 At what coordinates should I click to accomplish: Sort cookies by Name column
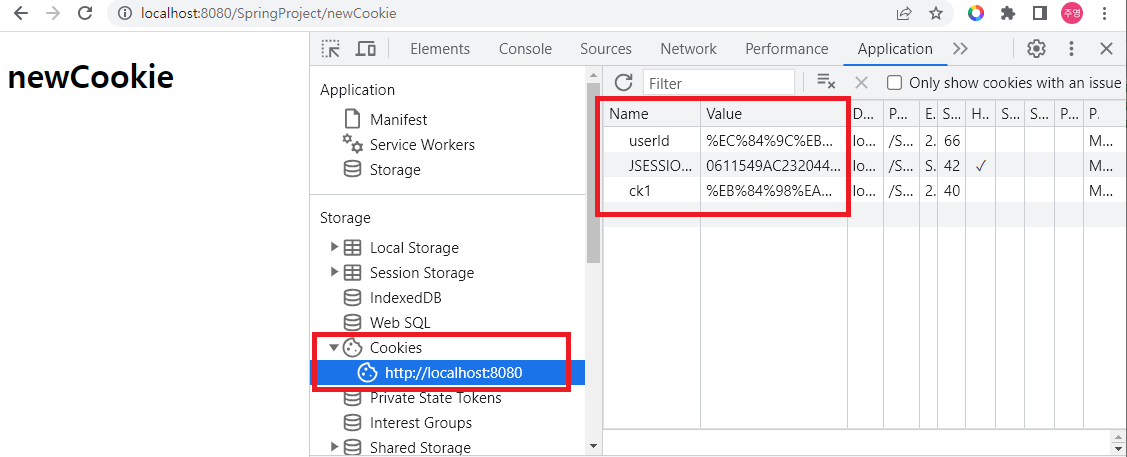pos(652,114)
